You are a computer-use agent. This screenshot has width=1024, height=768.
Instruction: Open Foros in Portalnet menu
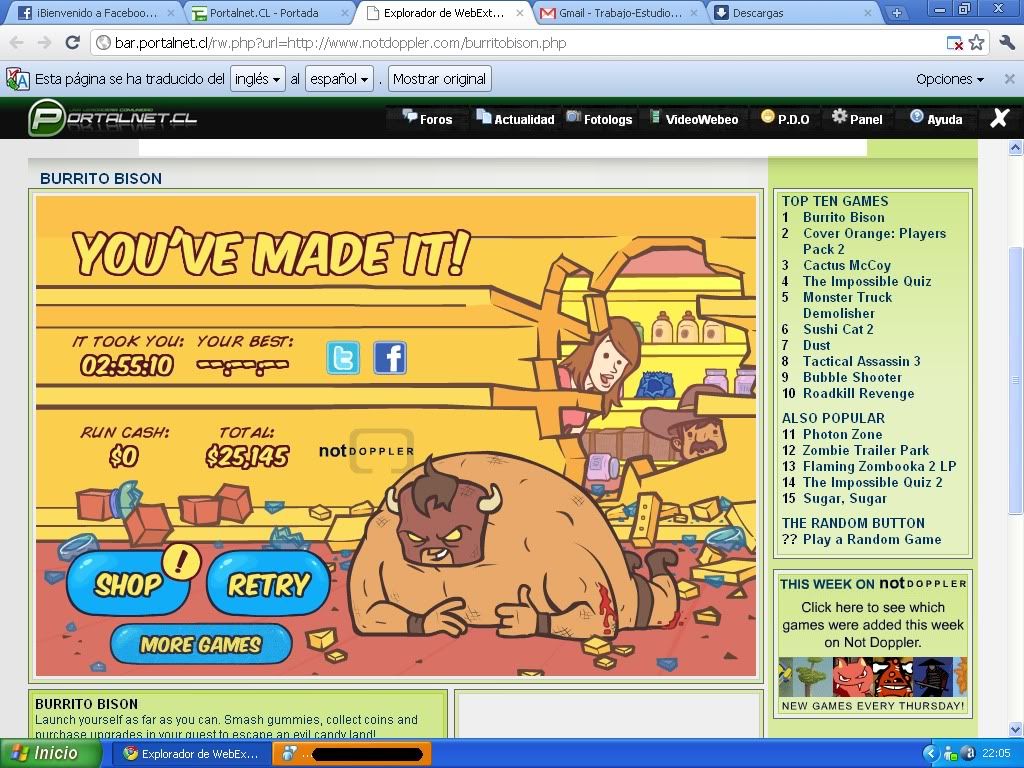(x=428, y=119)
